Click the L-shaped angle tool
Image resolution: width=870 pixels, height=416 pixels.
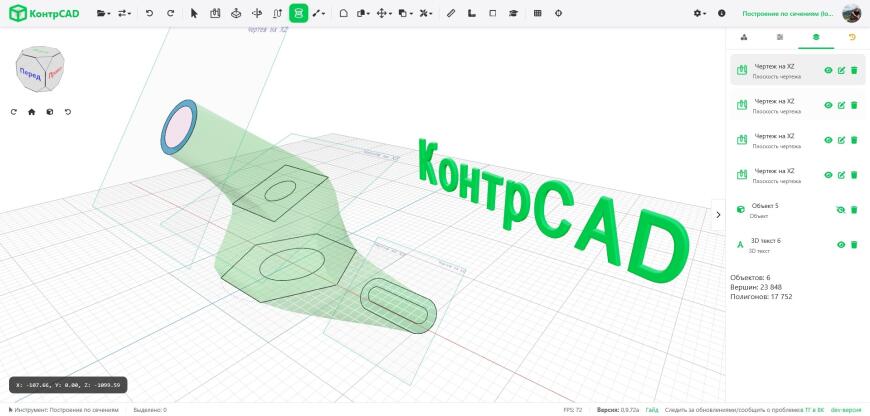472,13
